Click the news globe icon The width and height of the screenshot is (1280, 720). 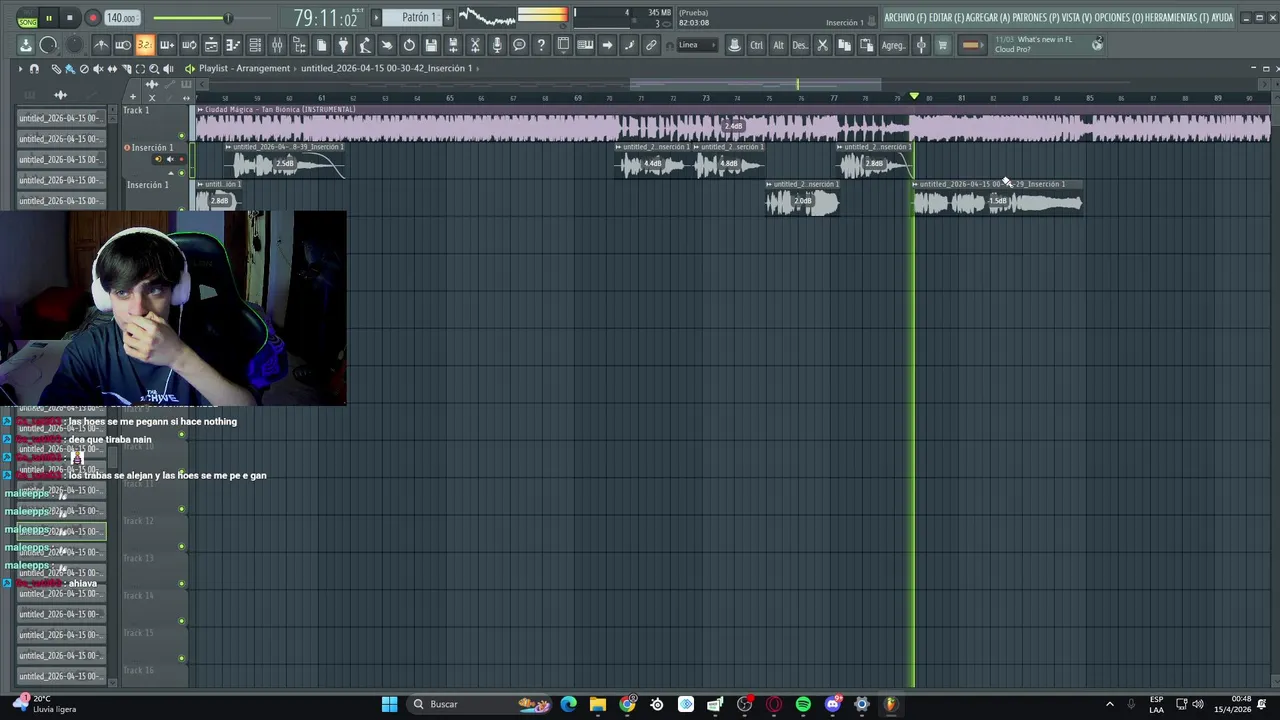click(x=1097, y=45)
